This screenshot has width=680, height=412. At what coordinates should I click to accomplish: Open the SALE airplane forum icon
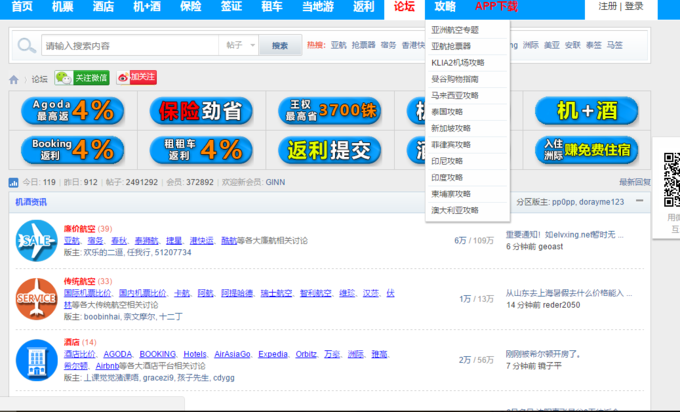(36, 241)
